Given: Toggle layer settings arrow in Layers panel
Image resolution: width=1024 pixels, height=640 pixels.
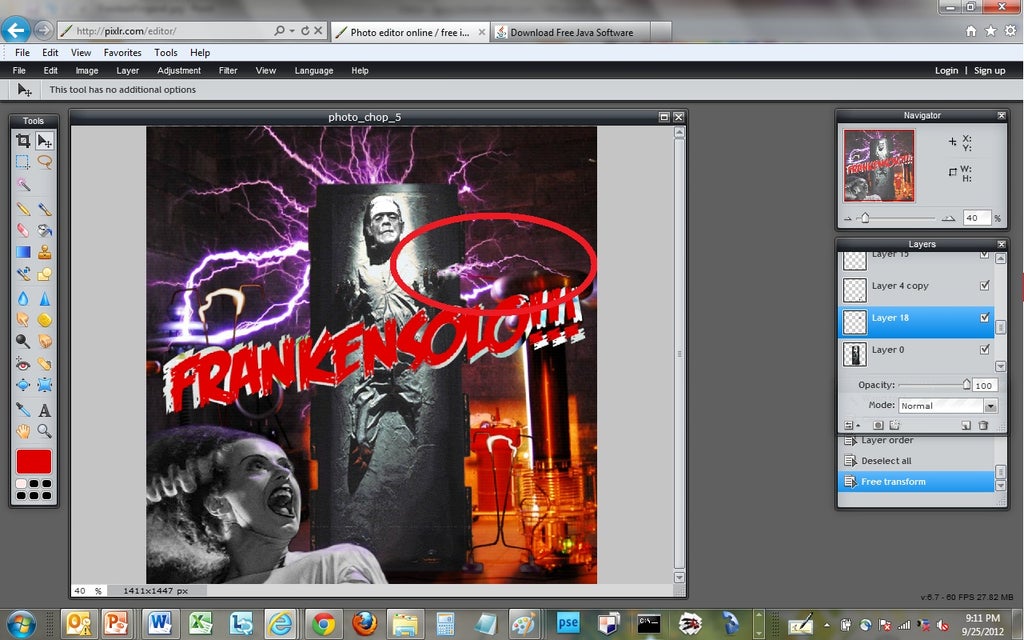Looking at the screenshot, I should 851,425.
